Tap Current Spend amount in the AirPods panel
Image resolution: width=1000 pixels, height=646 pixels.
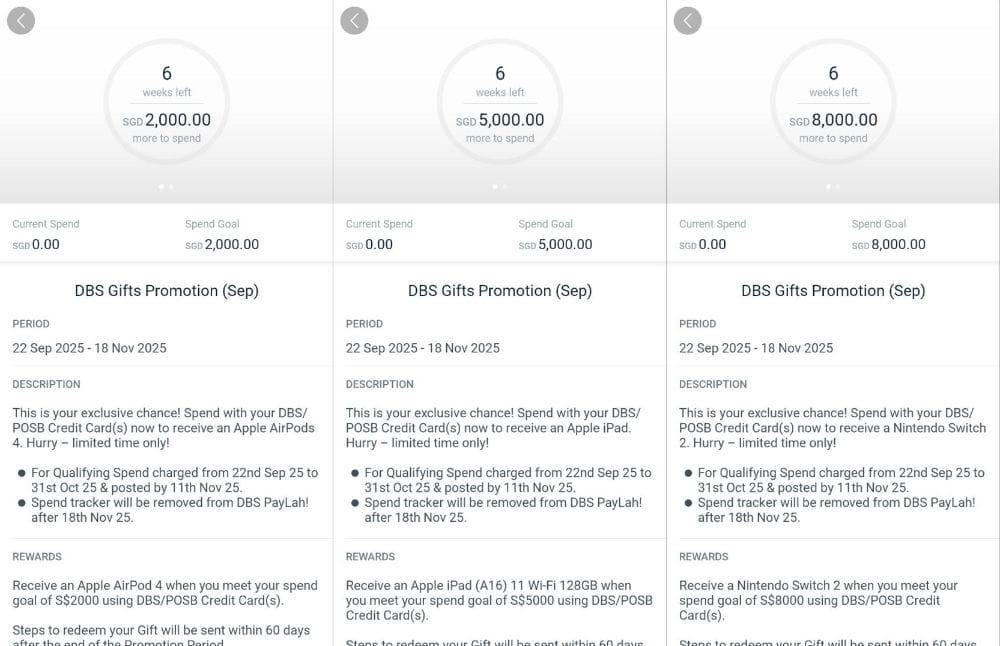click(x=36, y=244)
